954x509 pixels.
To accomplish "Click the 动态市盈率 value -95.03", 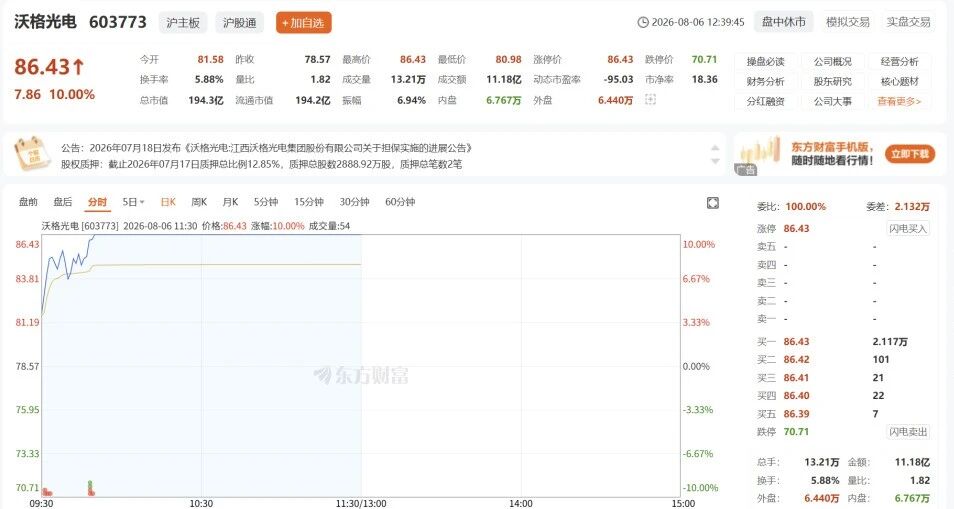I will [618, 80].
